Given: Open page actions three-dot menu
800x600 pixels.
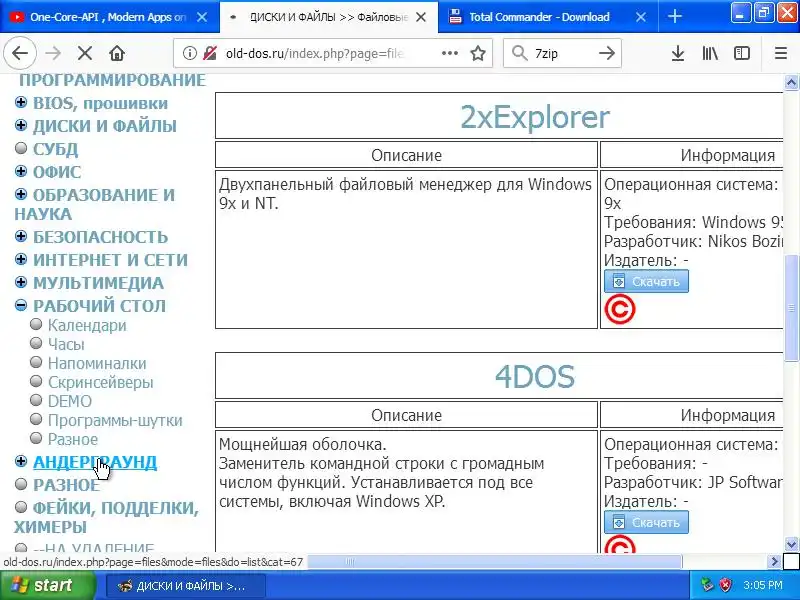Looking at the screenshot, I should tap(449, 53).
